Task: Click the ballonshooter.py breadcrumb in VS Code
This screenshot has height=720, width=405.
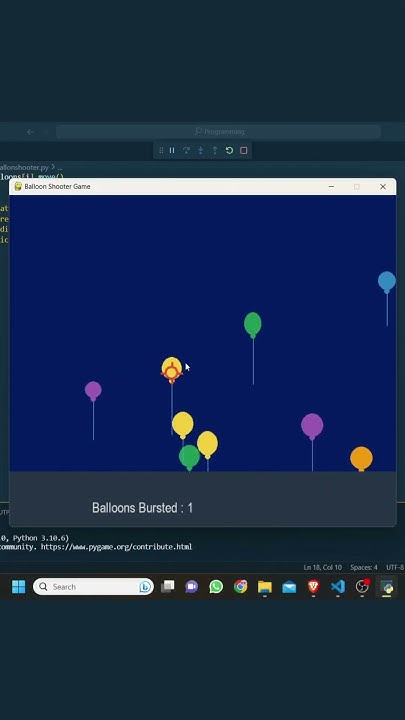Action: point(25,168)
